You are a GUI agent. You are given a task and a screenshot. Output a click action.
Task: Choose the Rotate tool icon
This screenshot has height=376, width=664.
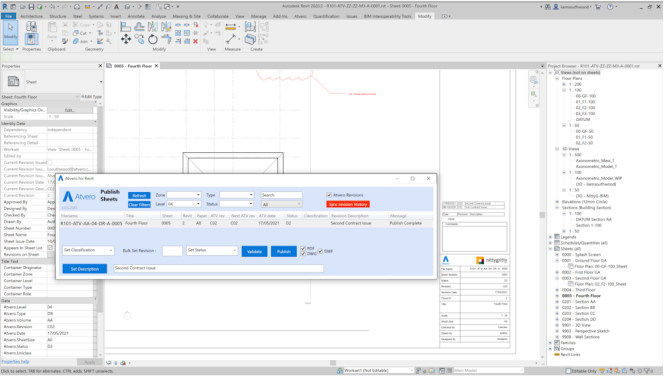pos(153,39)
